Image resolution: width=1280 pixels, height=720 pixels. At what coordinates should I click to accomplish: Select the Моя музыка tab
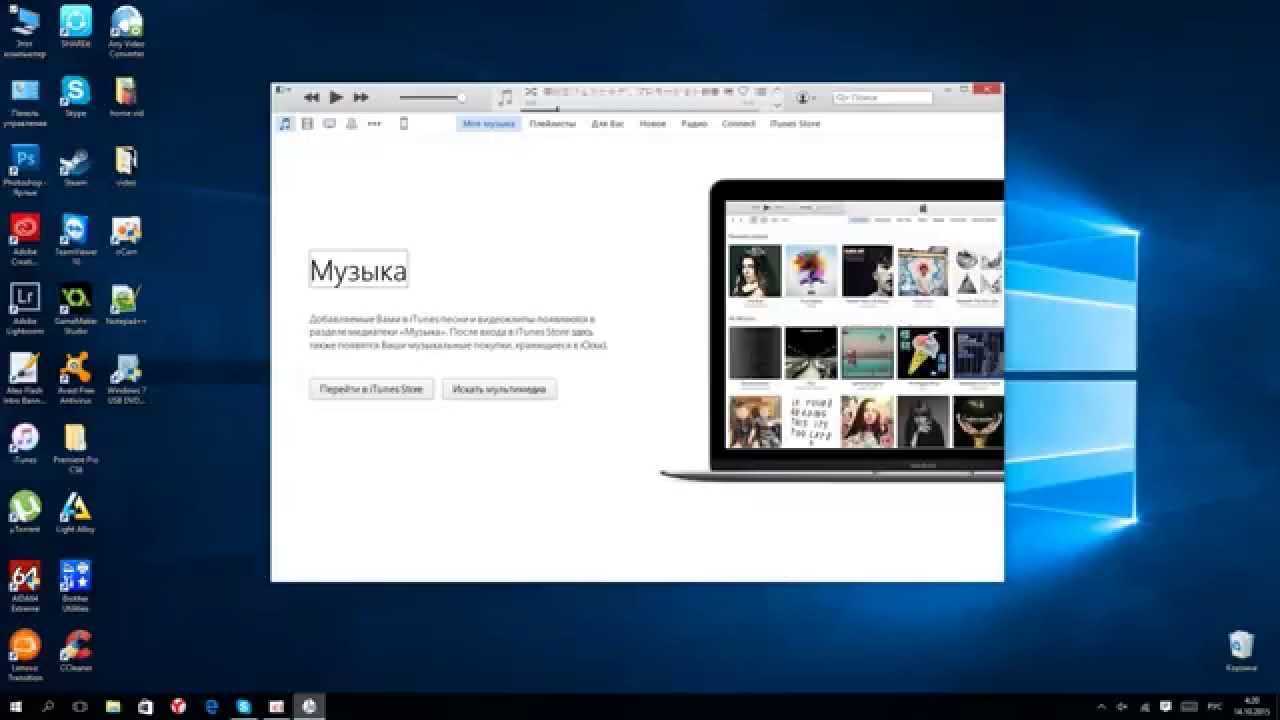coord(489,124)
